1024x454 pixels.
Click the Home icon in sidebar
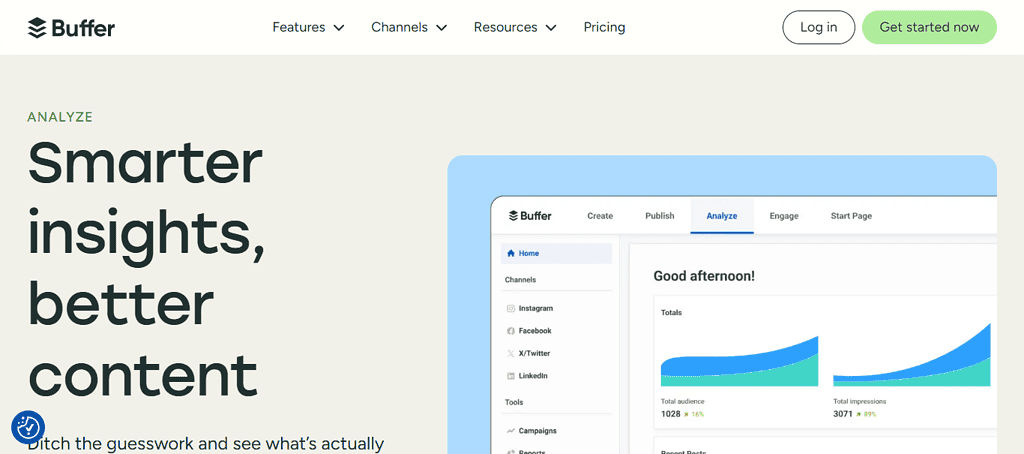511,254
